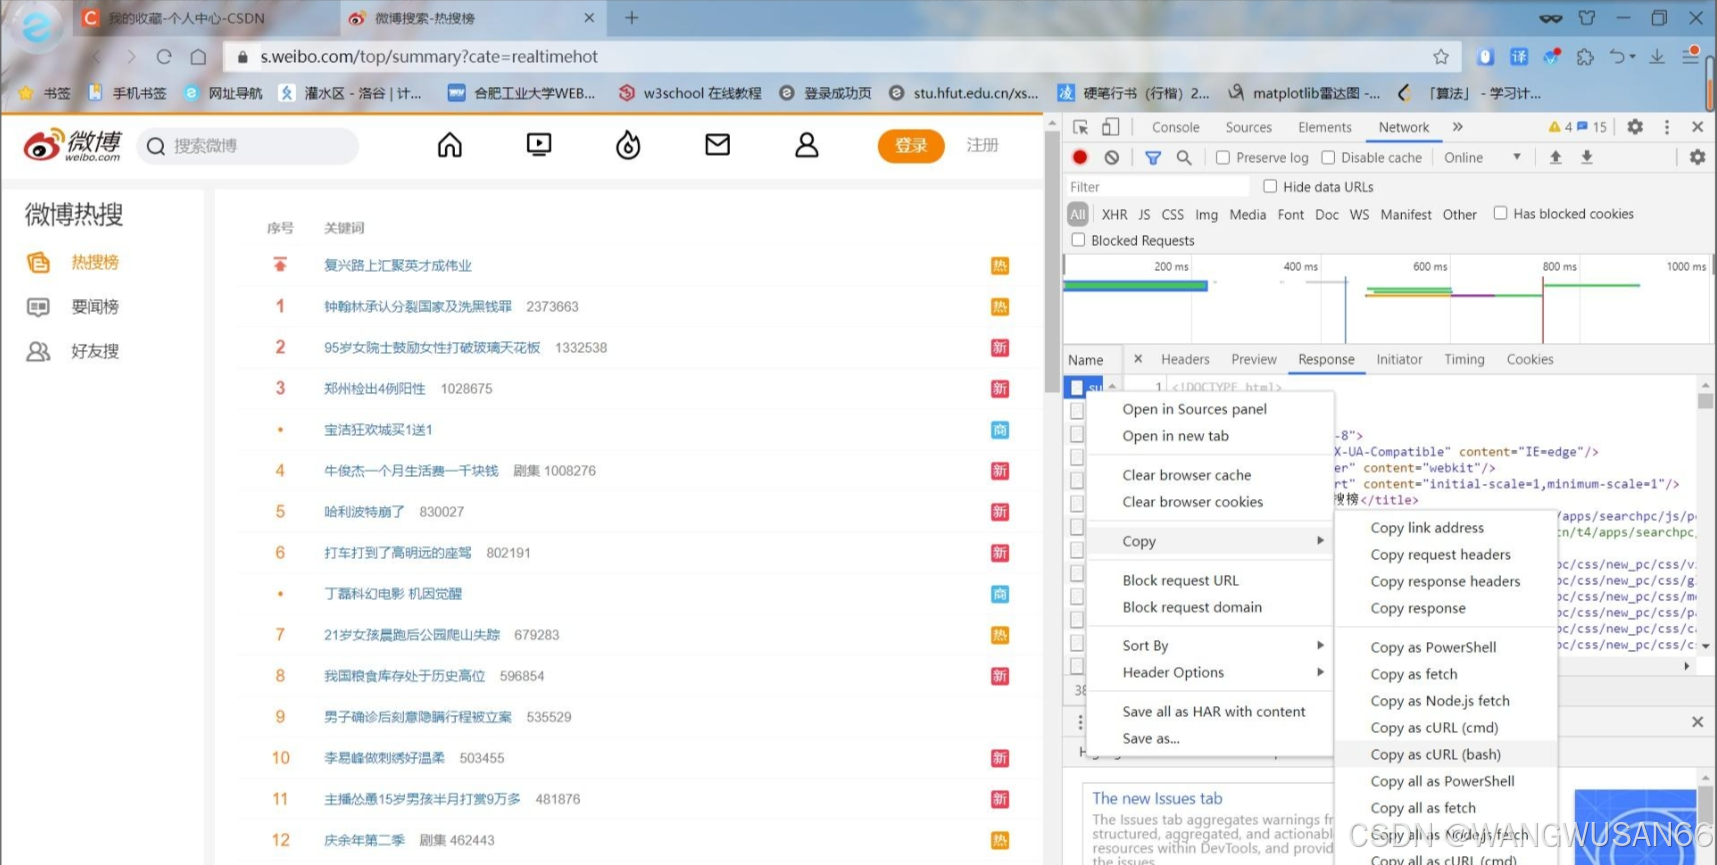Select the All filter type

pyautogui.click(x=1077, y=214)
